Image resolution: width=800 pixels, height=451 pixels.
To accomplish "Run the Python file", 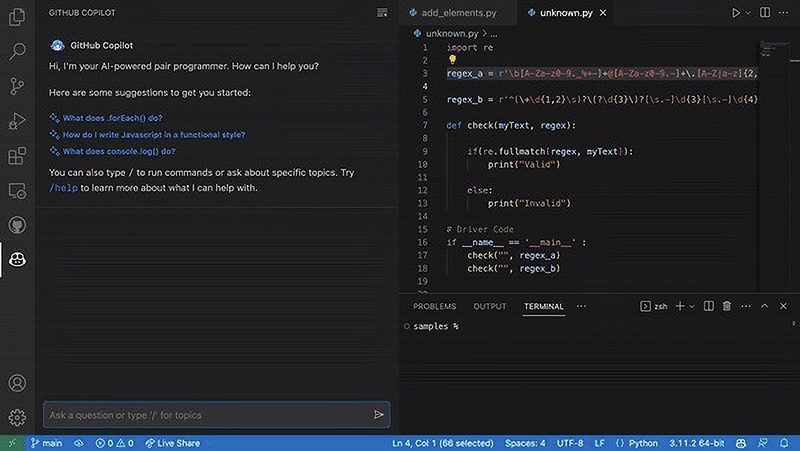I will [x=736, y=13].
